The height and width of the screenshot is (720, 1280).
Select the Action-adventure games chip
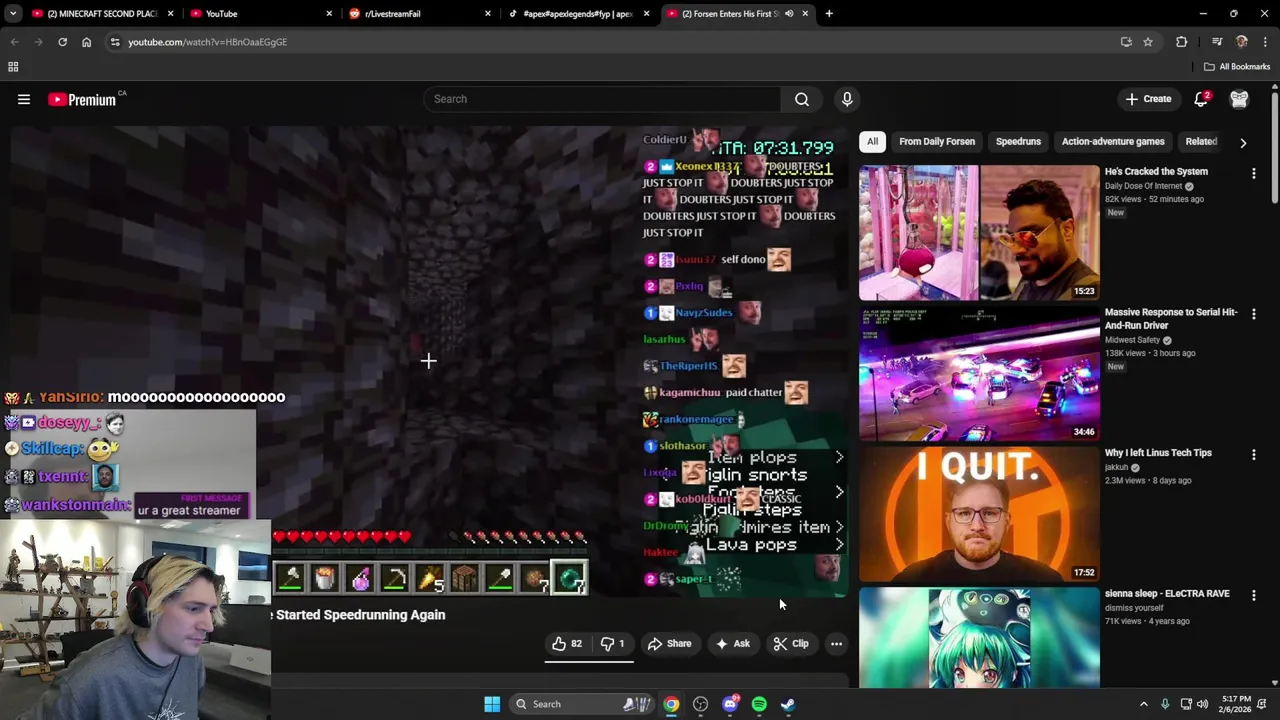click(1113, 142)
